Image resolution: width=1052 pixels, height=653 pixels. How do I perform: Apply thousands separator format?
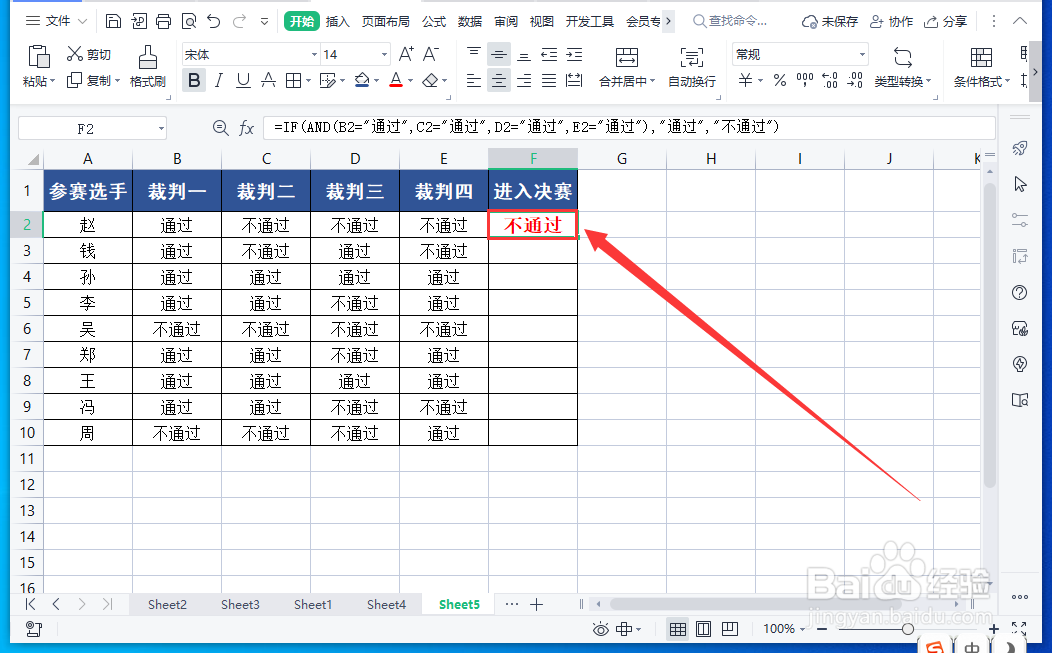pos(804,81)
